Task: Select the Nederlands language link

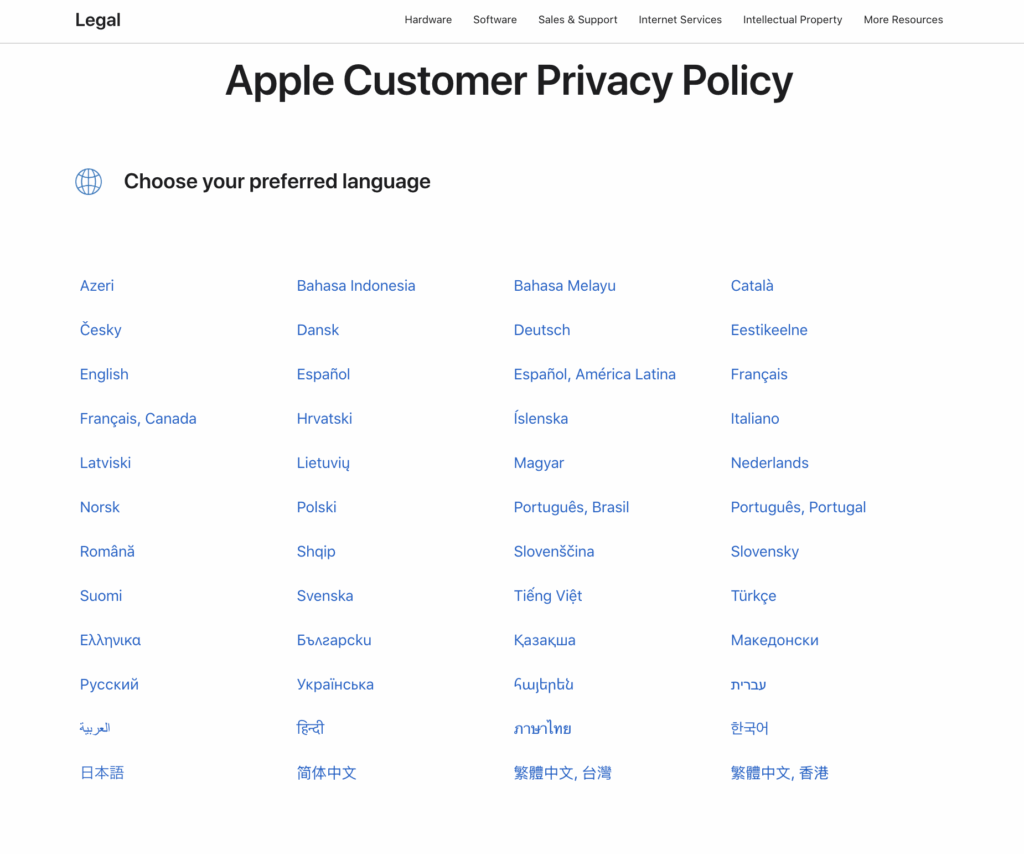Action: [x=770, y=463]
